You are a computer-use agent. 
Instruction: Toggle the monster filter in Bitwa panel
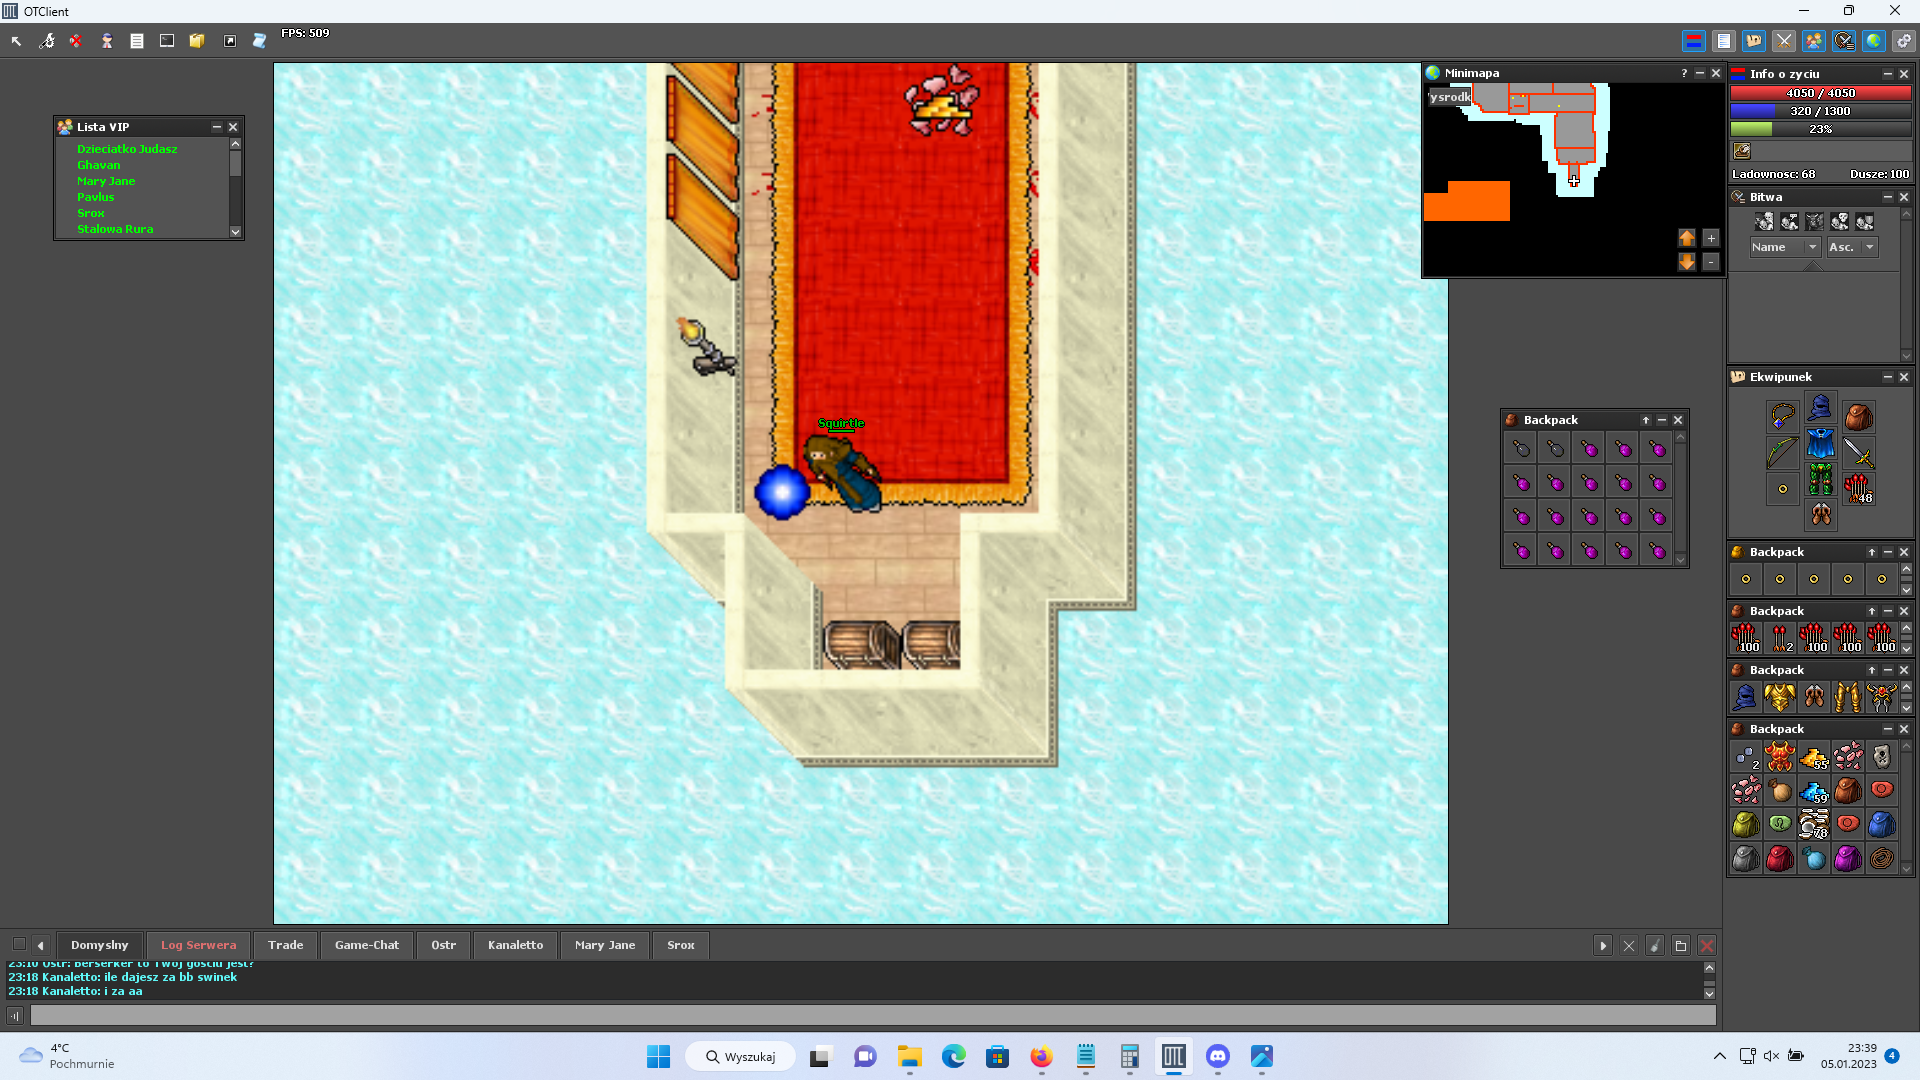coord(1815,222)
